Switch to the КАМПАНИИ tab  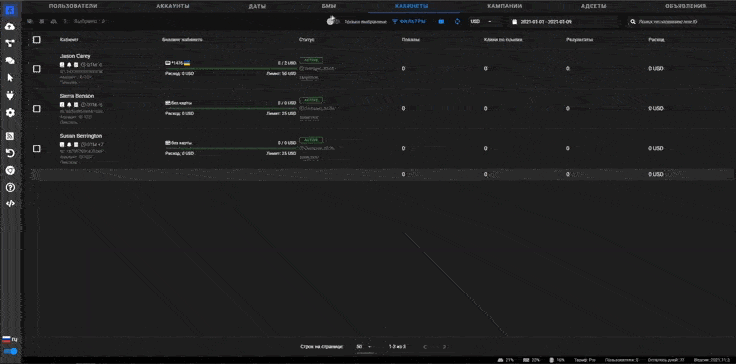pos(505,7)
